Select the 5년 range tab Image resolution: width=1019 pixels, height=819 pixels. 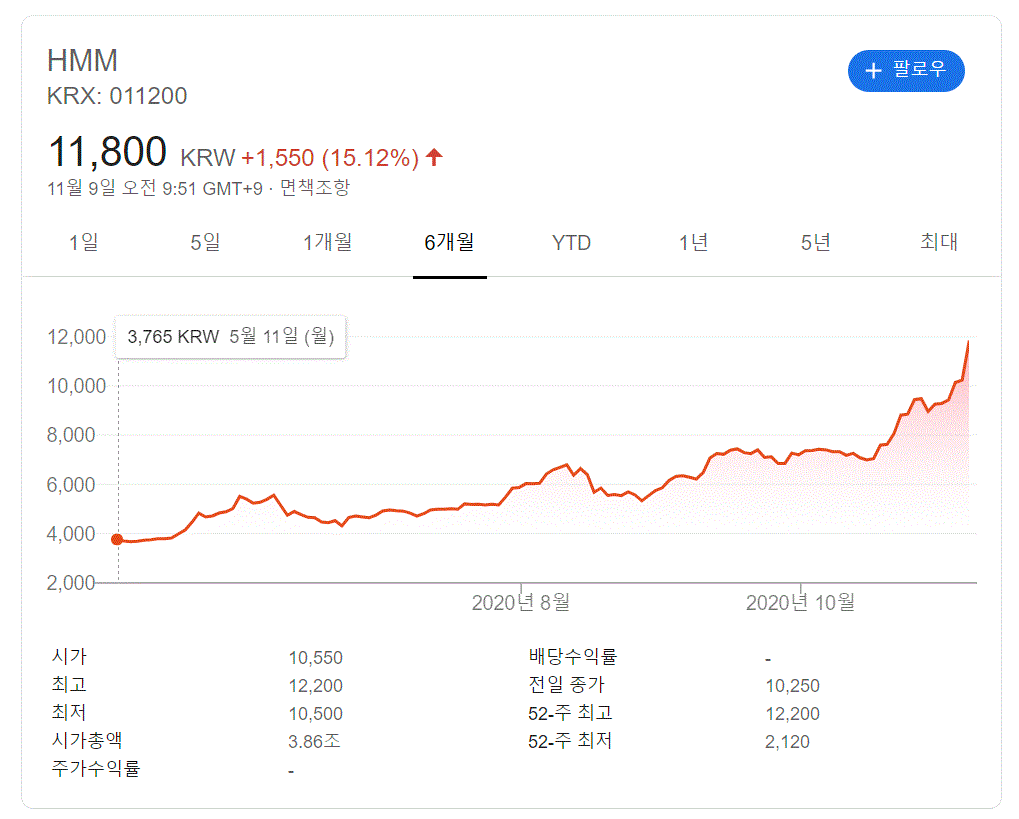(x=815, y=242)
